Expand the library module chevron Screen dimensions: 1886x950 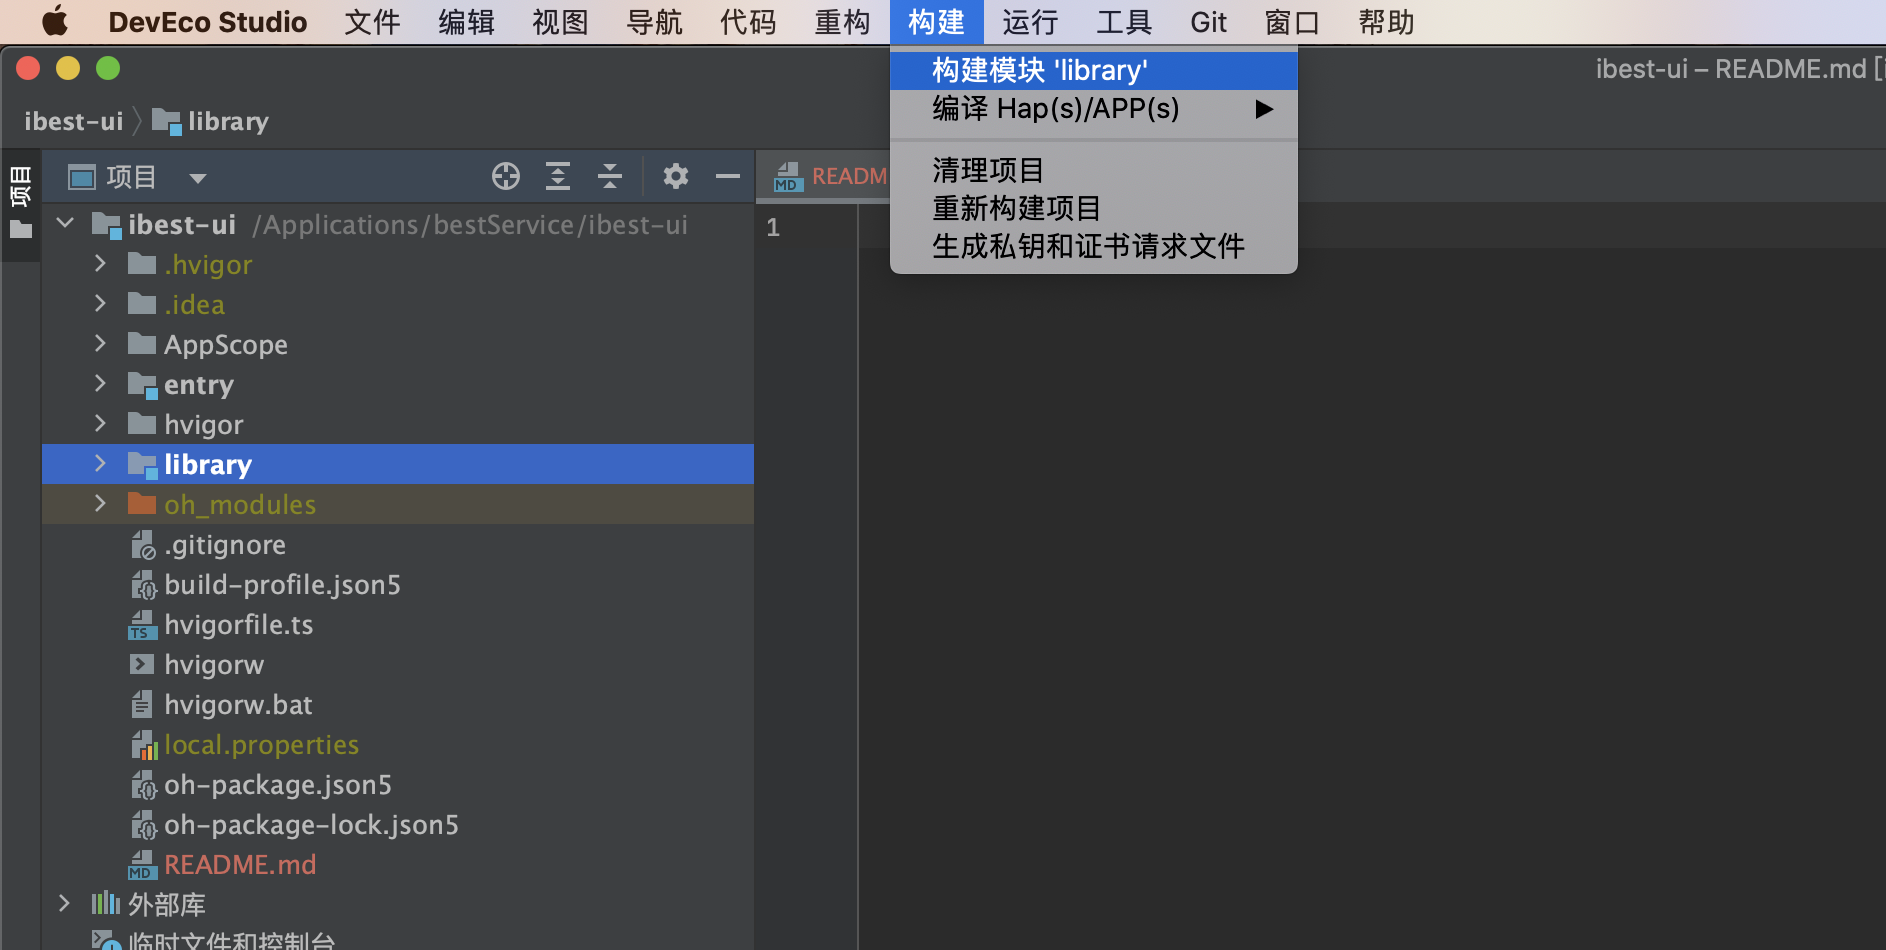pos(100,464)
